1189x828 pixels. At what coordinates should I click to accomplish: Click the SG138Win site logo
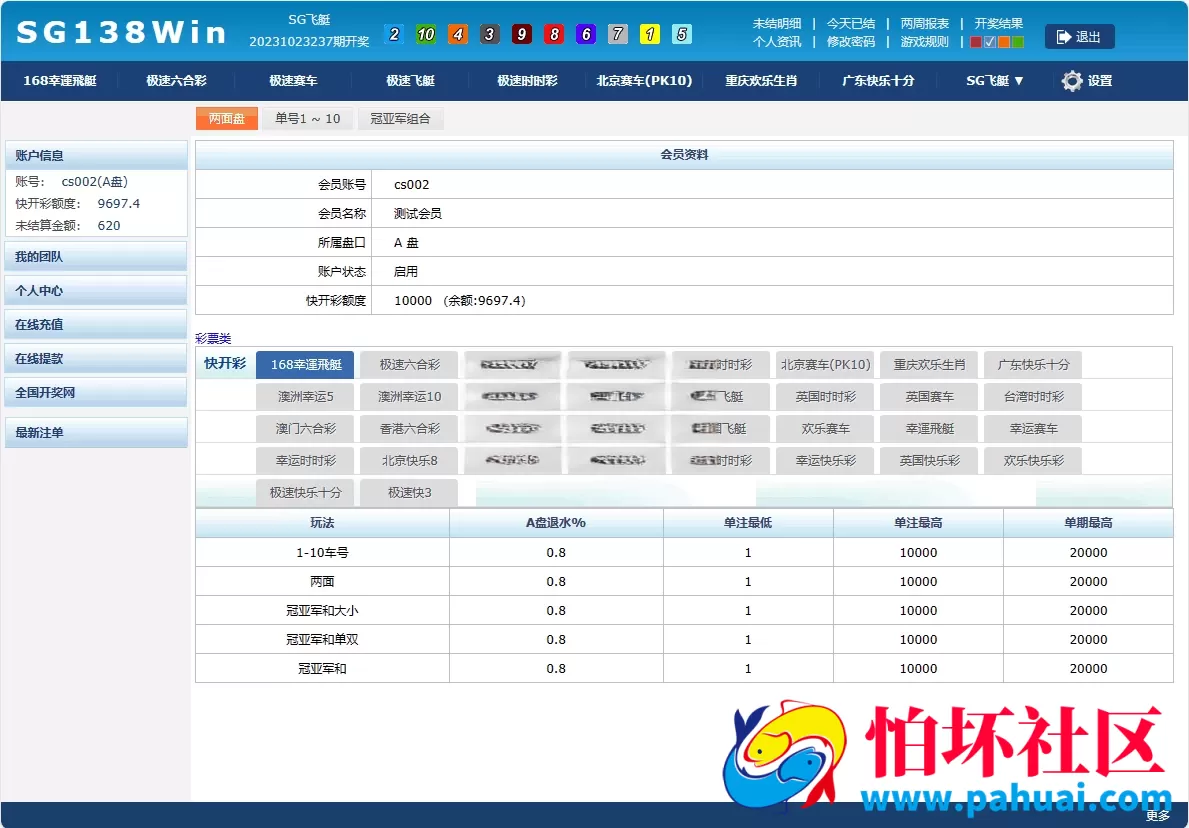coord(121,33)
